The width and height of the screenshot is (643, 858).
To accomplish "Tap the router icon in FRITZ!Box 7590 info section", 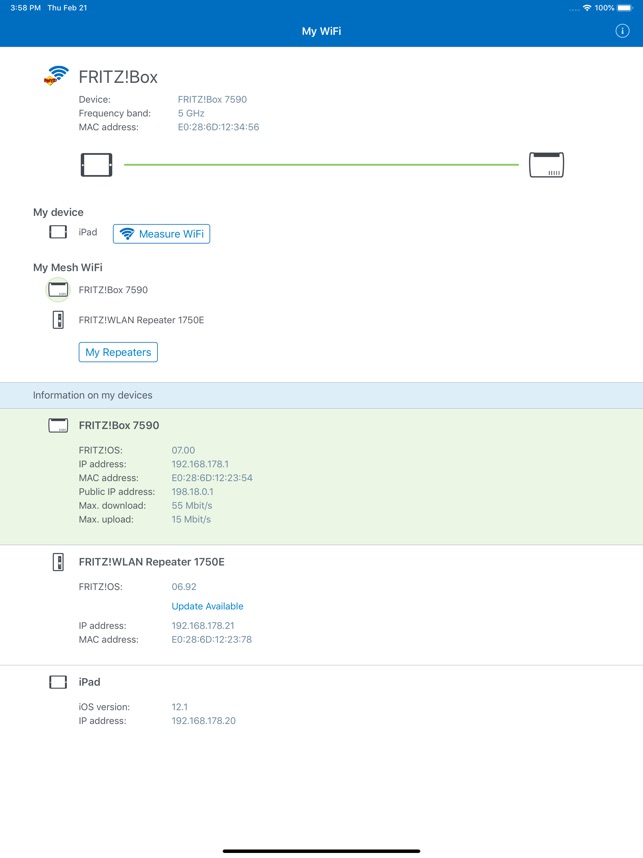I will (58, 425).
